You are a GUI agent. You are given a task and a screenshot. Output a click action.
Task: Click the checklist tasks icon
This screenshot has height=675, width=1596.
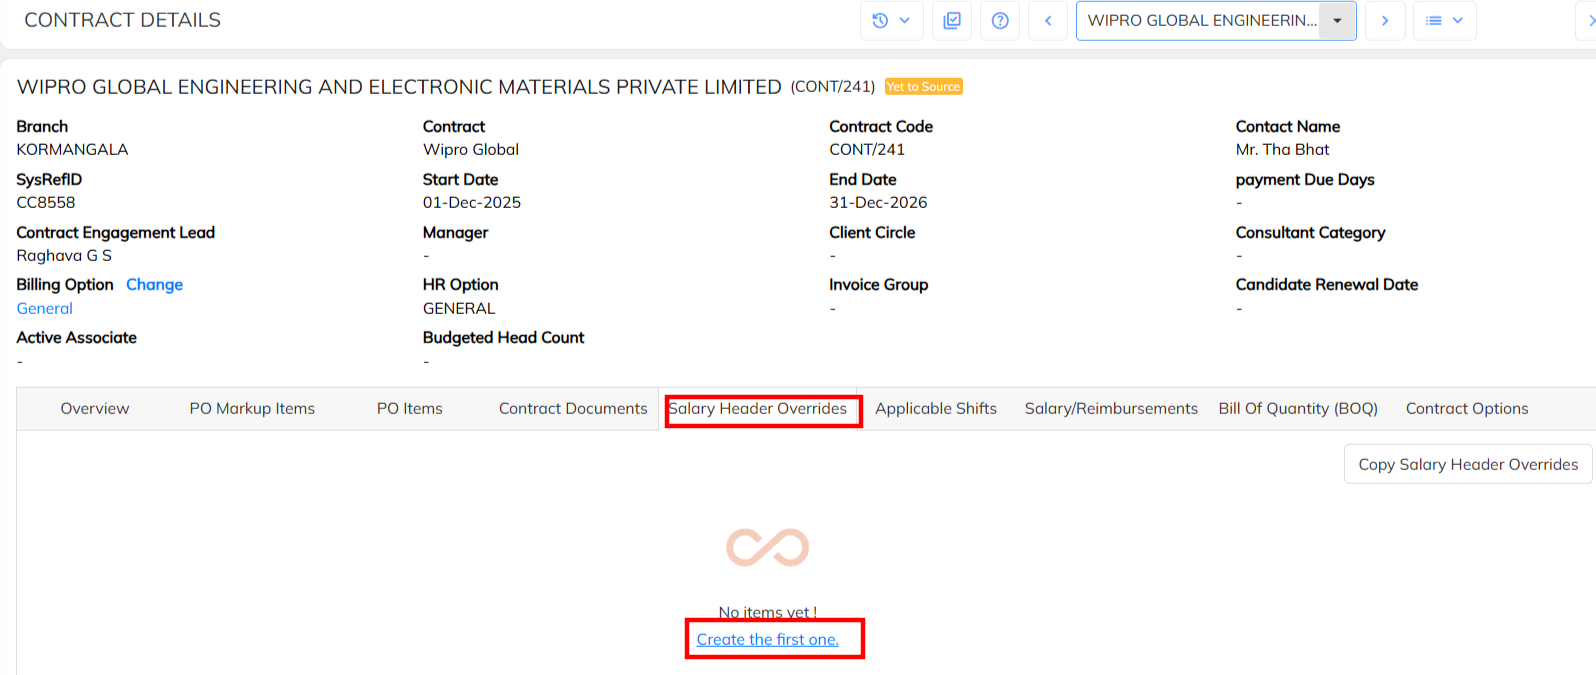(x=952, y=21)
